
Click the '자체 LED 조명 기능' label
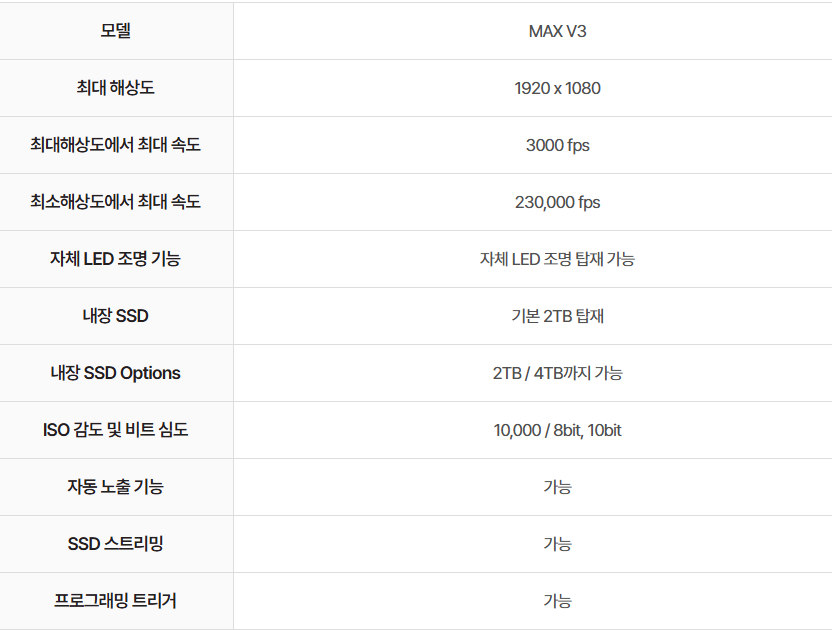pos(116,259)
